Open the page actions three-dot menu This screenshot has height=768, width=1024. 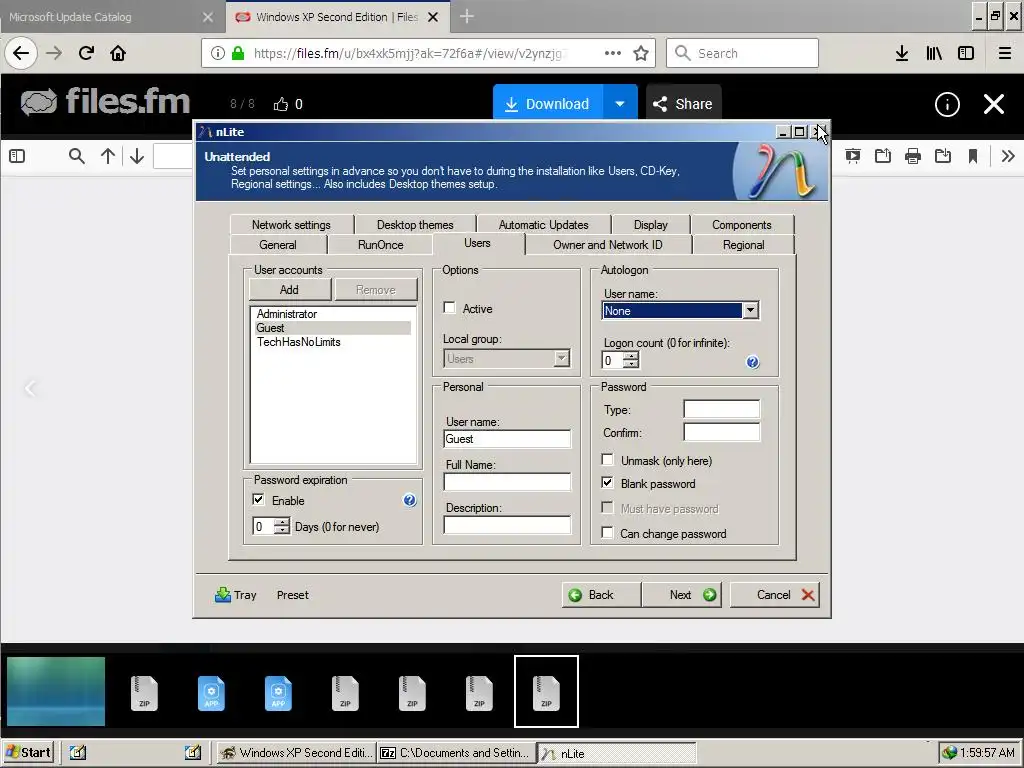613,53
